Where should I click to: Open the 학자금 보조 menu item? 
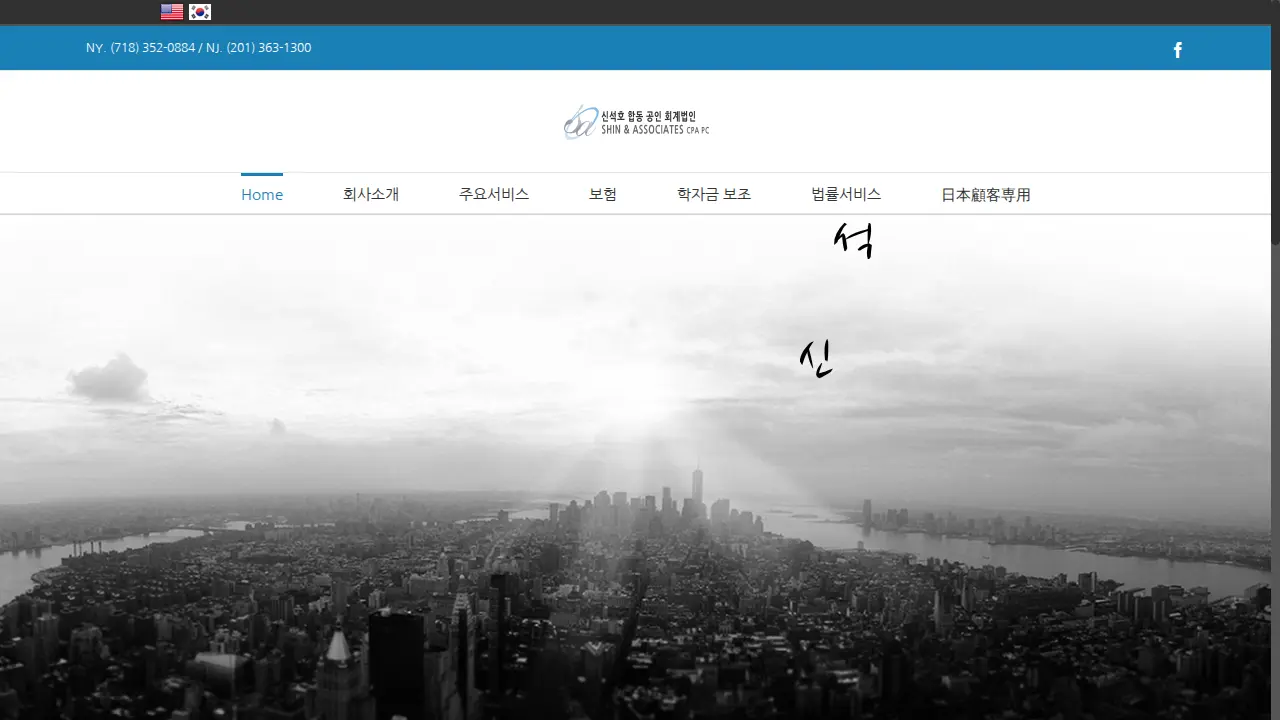714,195
